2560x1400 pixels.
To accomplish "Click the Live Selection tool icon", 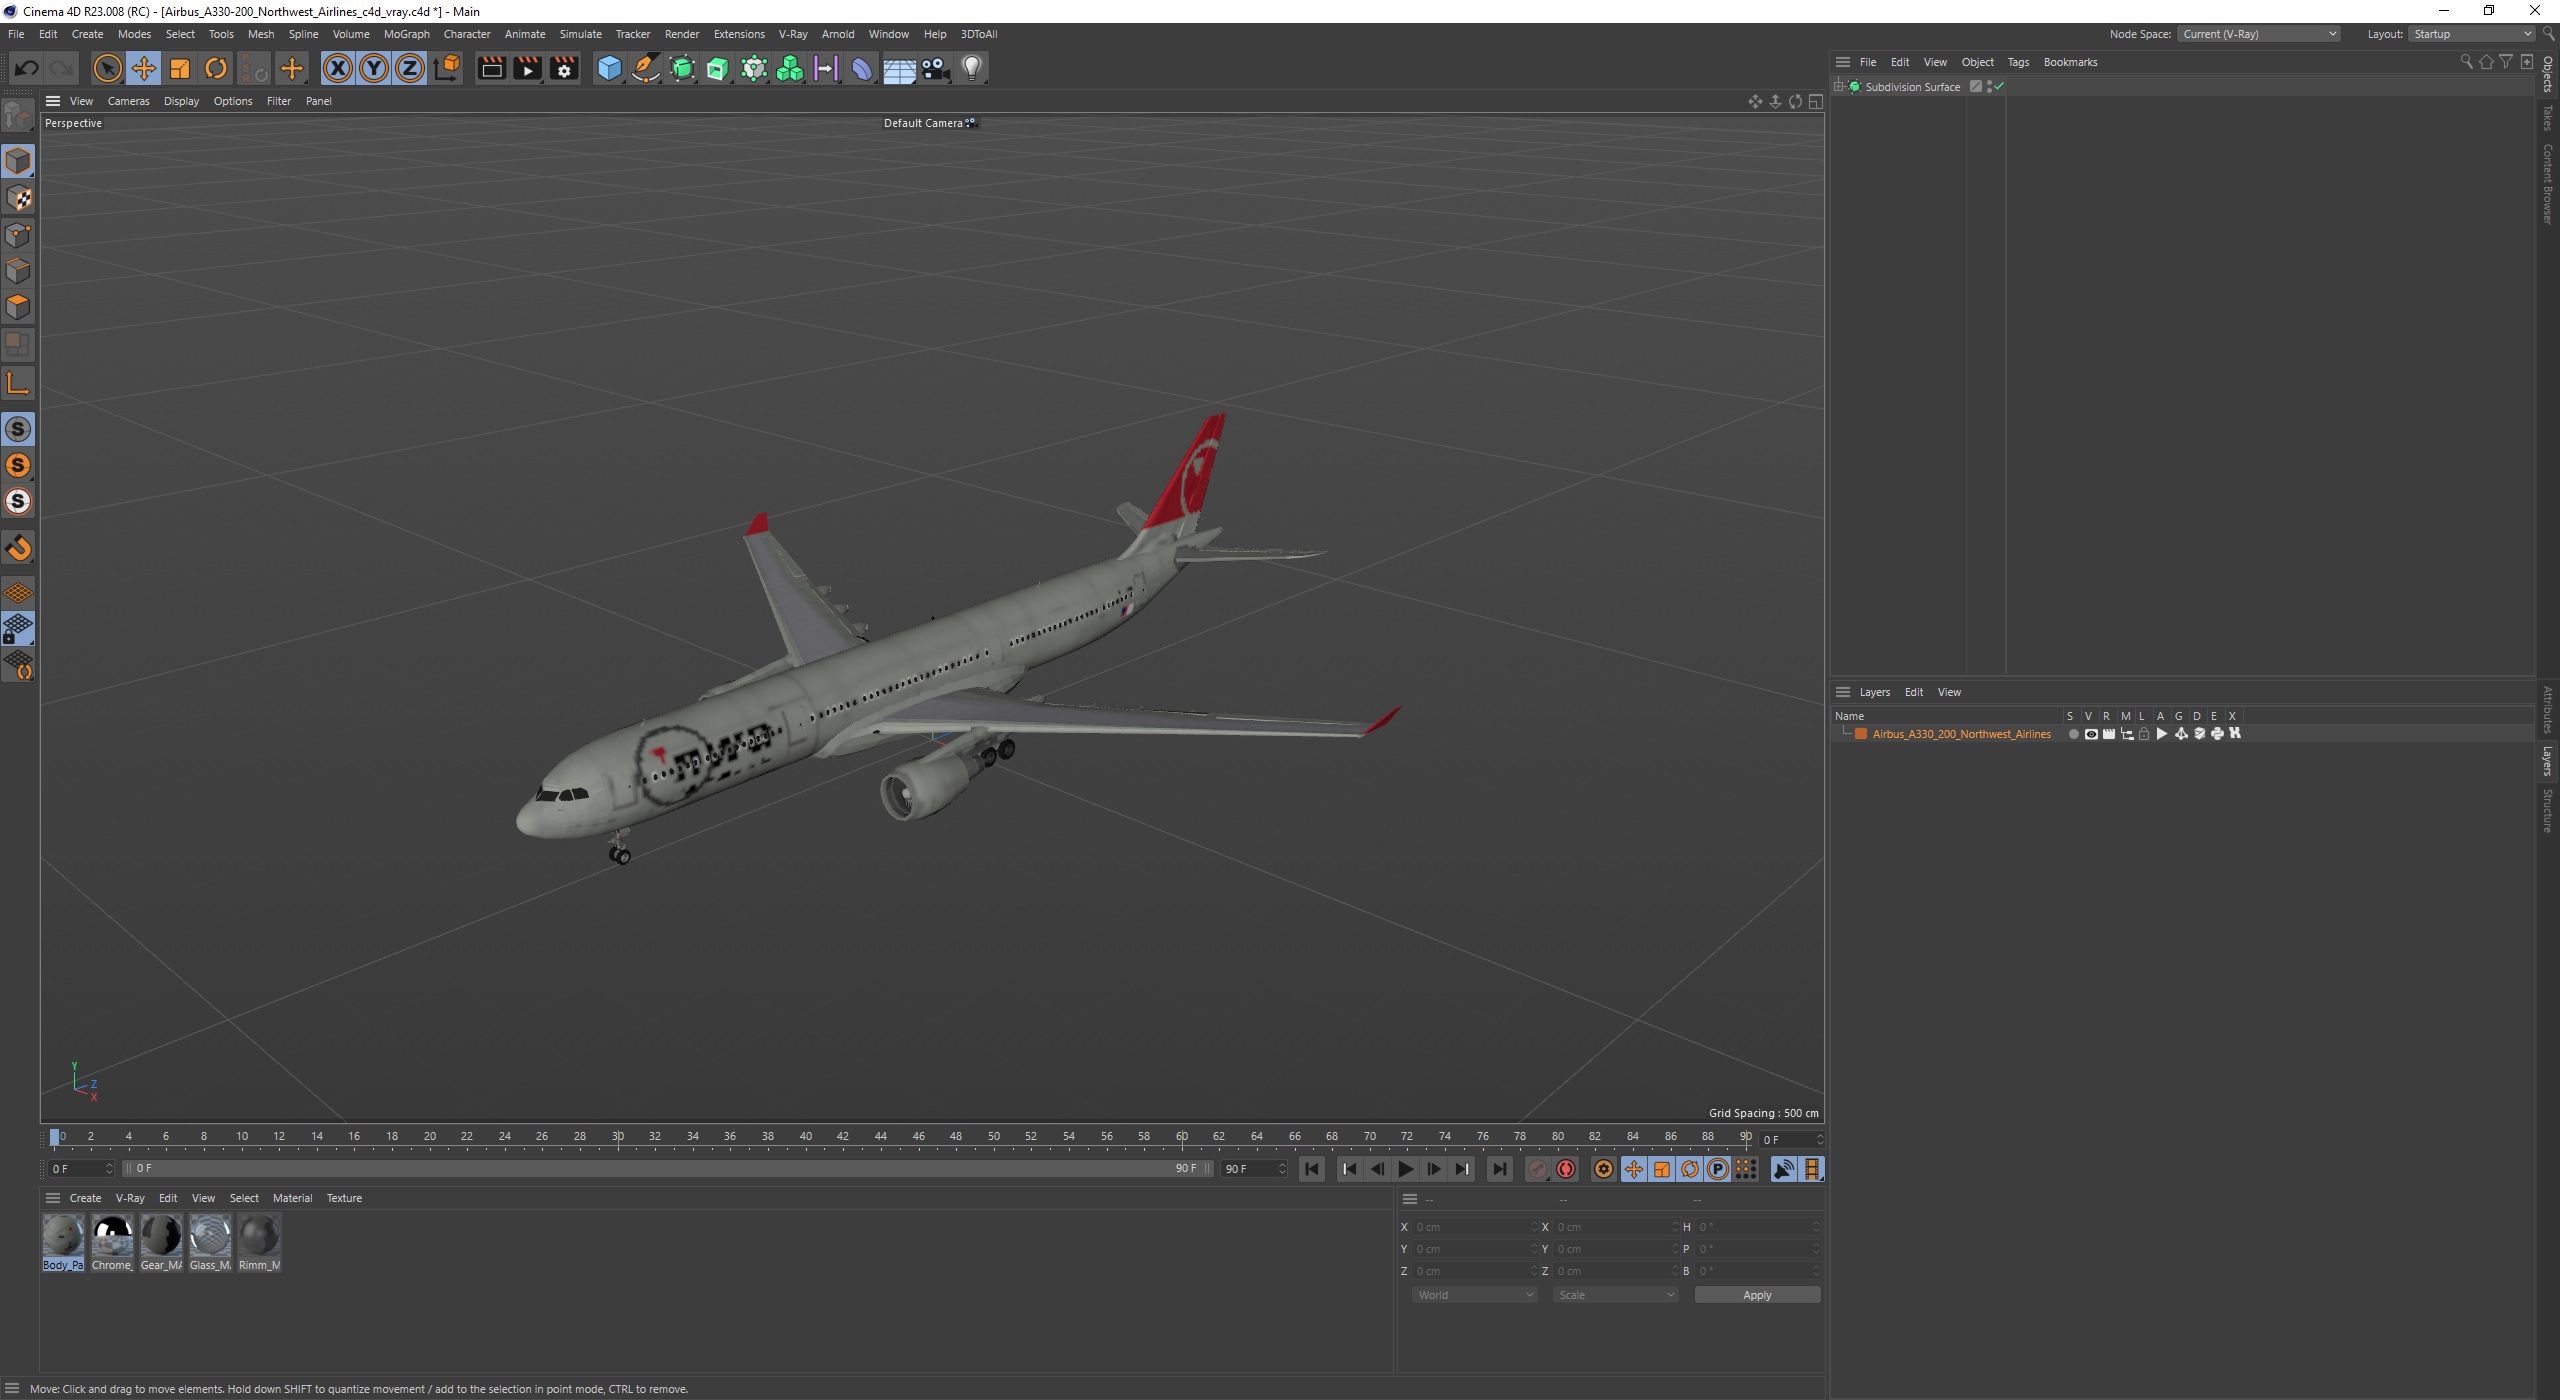I will coord(107,67).
